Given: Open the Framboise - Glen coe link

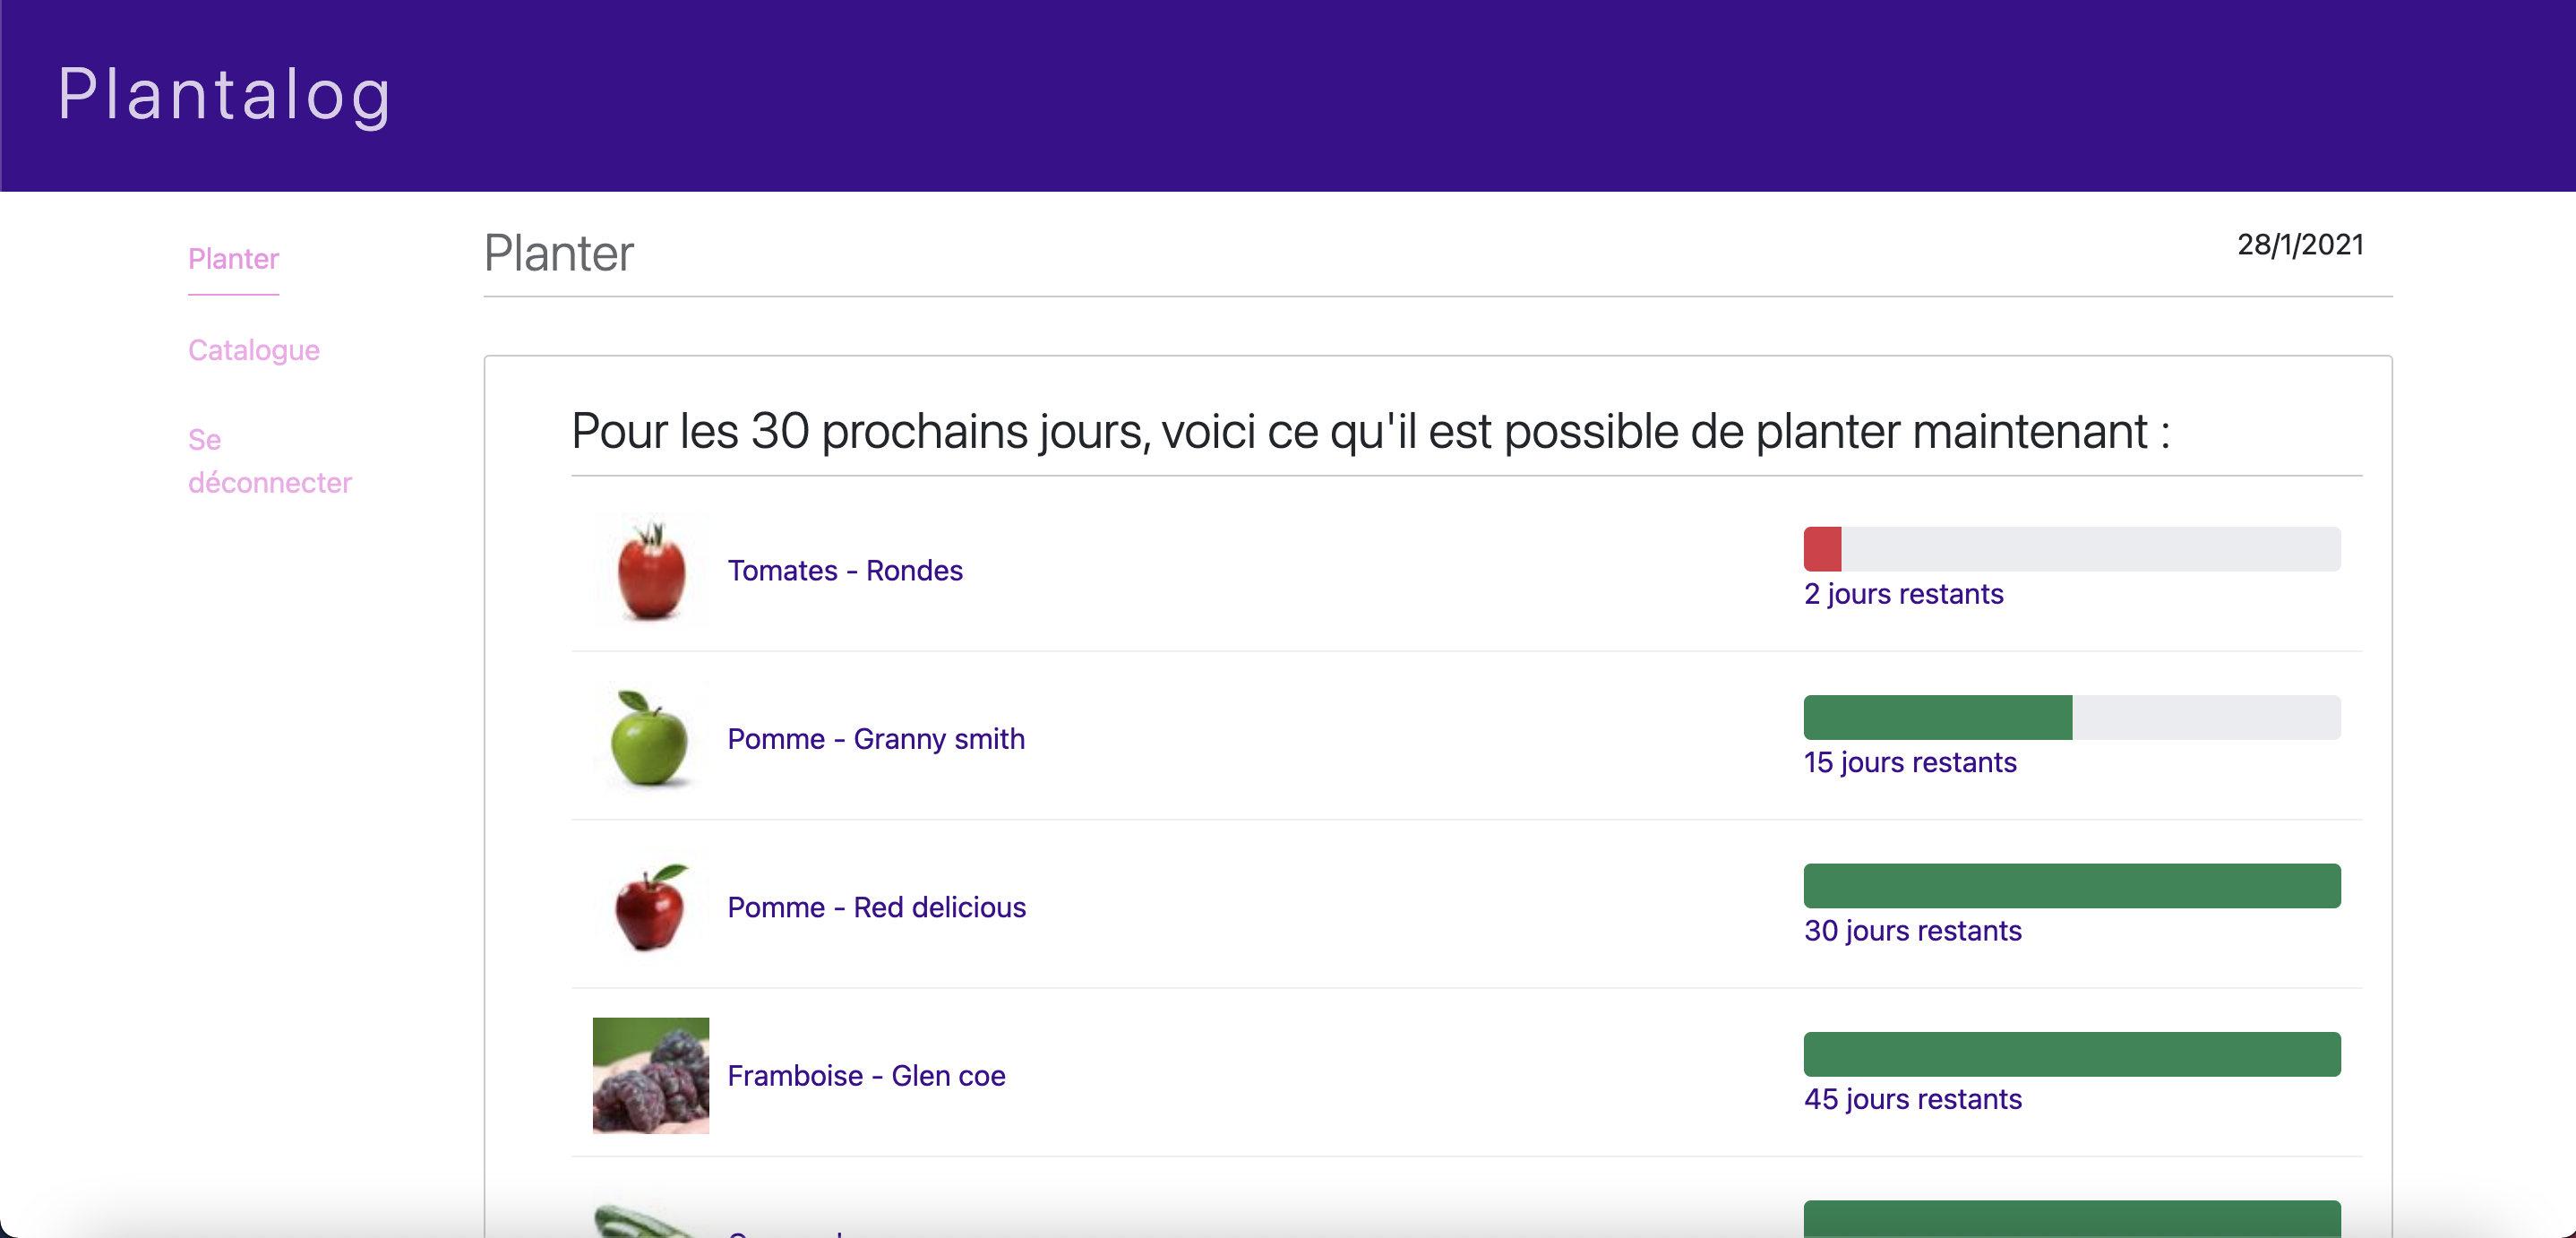Looking at the screenshot, I should click(866, 1075).
